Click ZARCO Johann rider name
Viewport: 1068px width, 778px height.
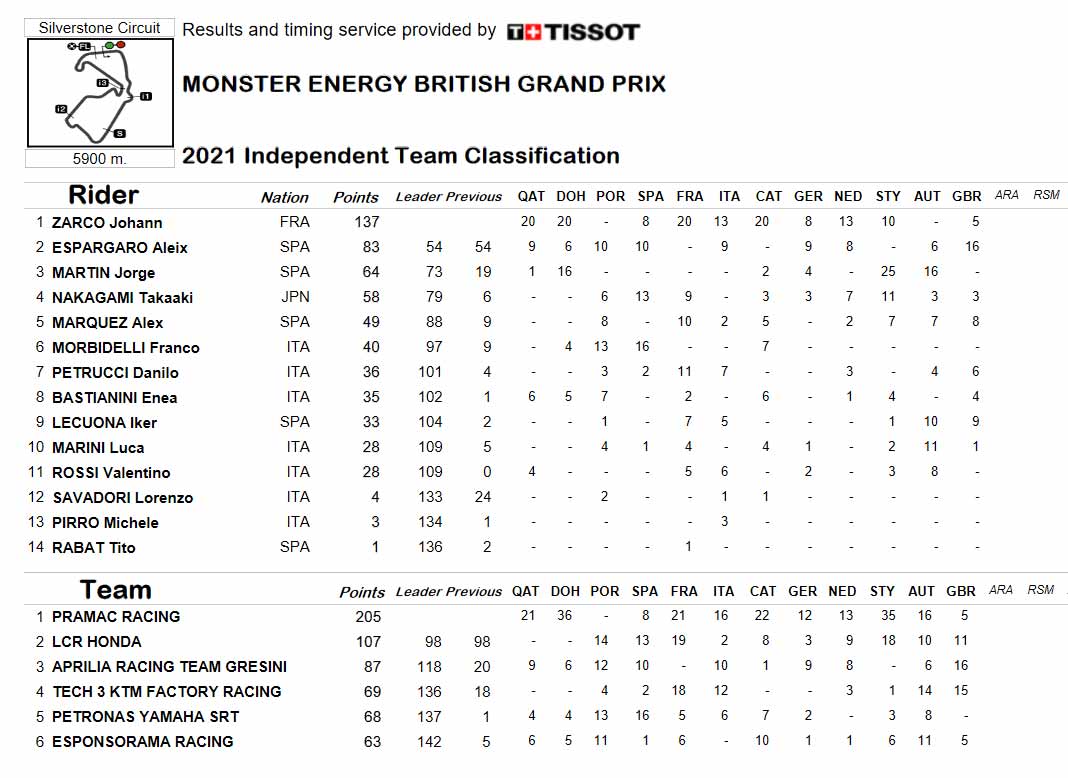(107, 223)
